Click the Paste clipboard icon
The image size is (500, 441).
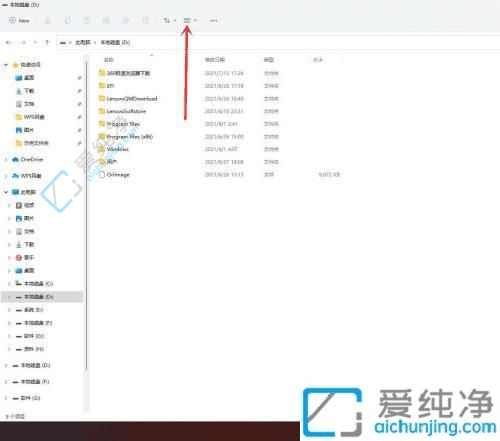click(87, 21)
